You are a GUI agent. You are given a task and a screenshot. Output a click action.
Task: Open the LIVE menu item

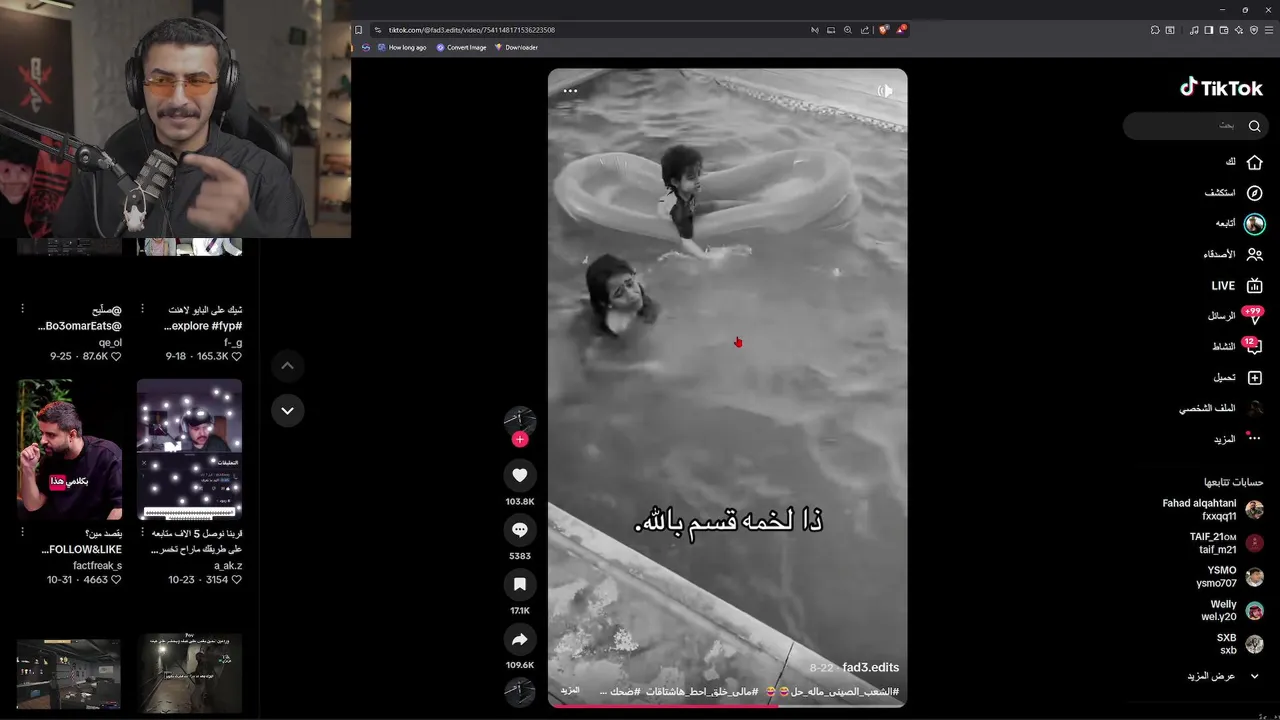coord(1238,286)
